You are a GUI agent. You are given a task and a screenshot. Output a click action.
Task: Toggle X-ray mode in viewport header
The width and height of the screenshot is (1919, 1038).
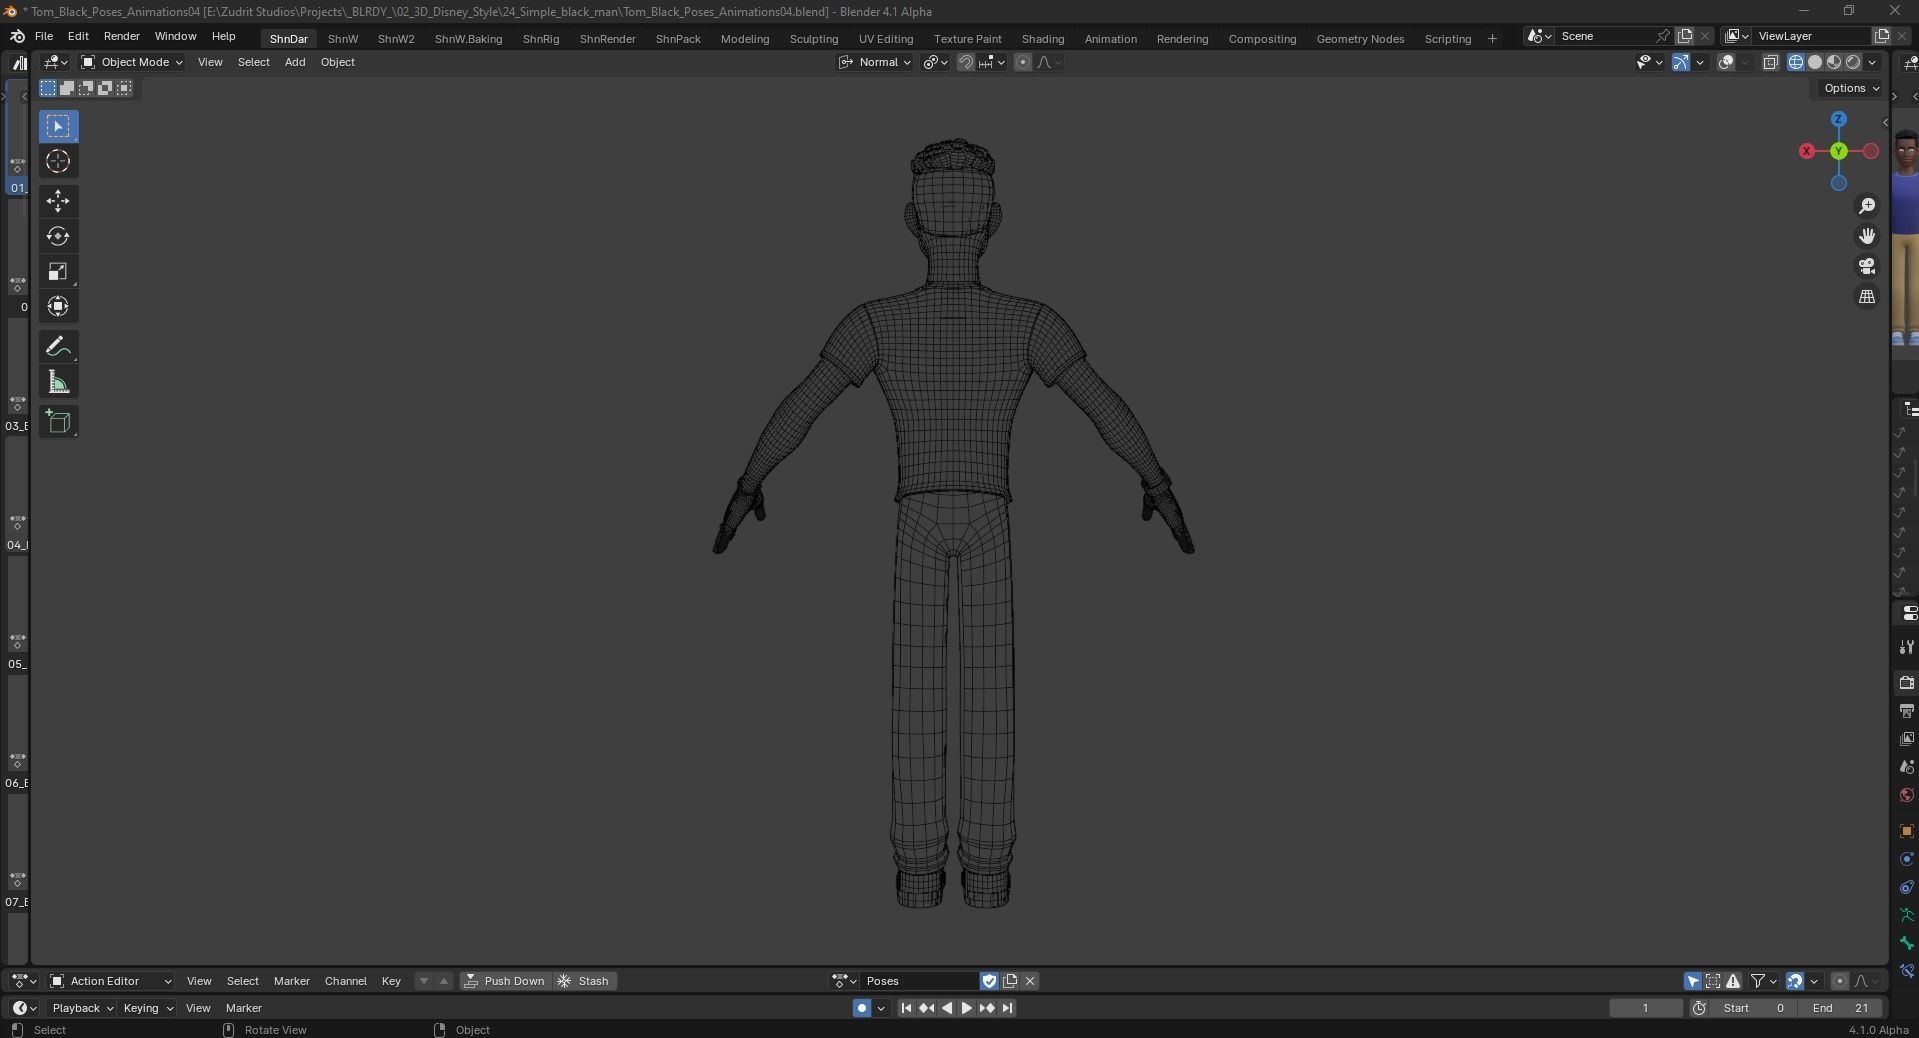pos(1770,62)
